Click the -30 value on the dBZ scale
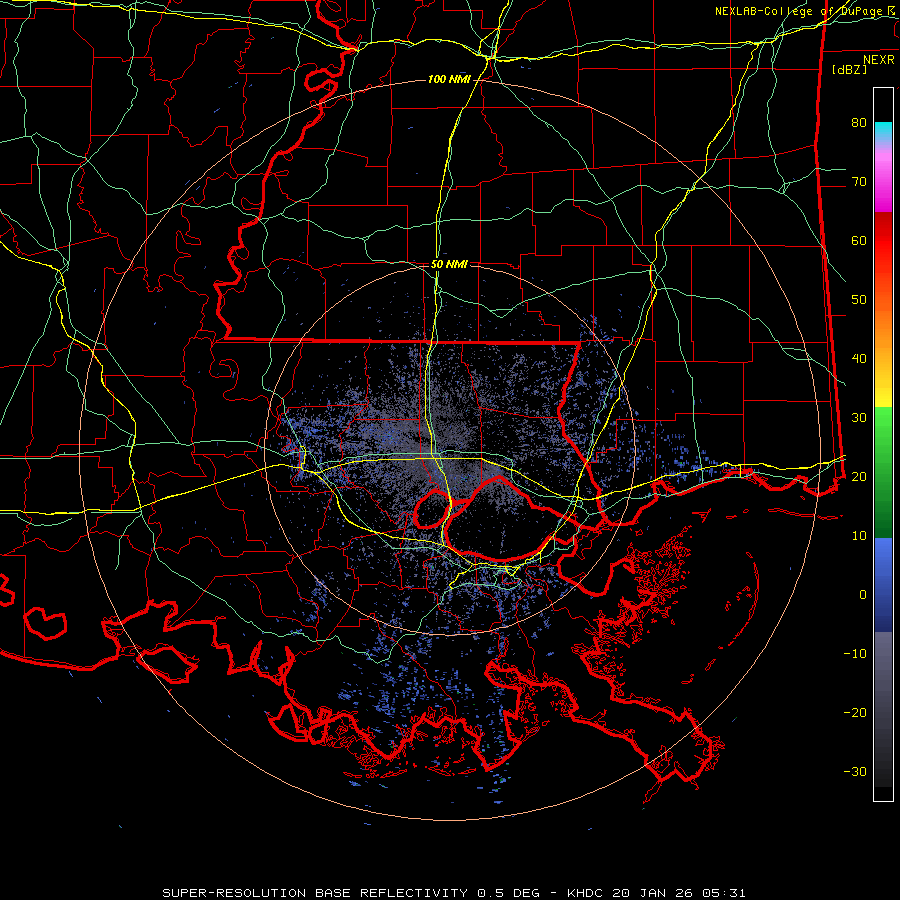The image size is (900, 900). click(855, 771)
